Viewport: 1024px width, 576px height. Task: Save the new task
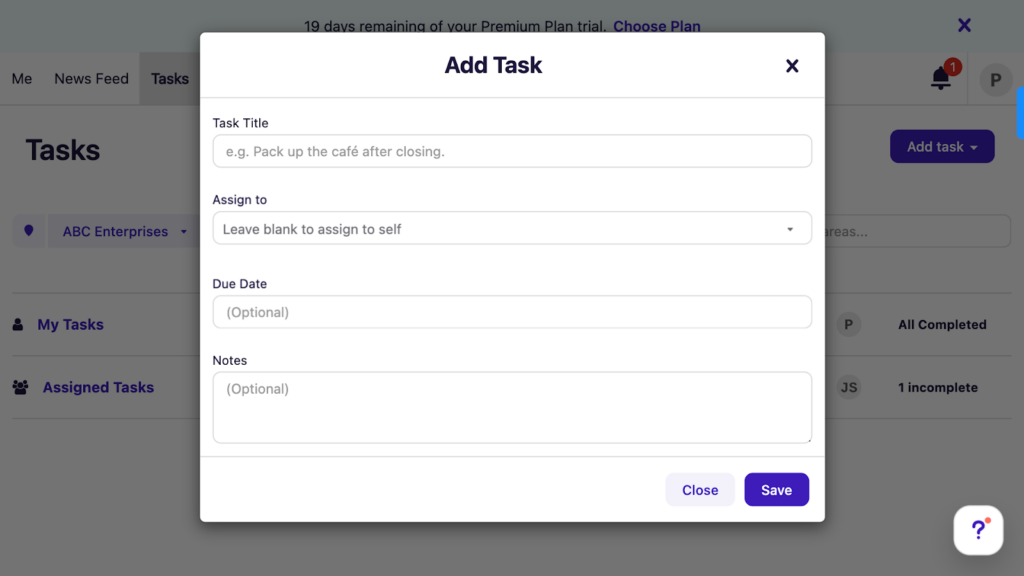(x=776, y=490)
